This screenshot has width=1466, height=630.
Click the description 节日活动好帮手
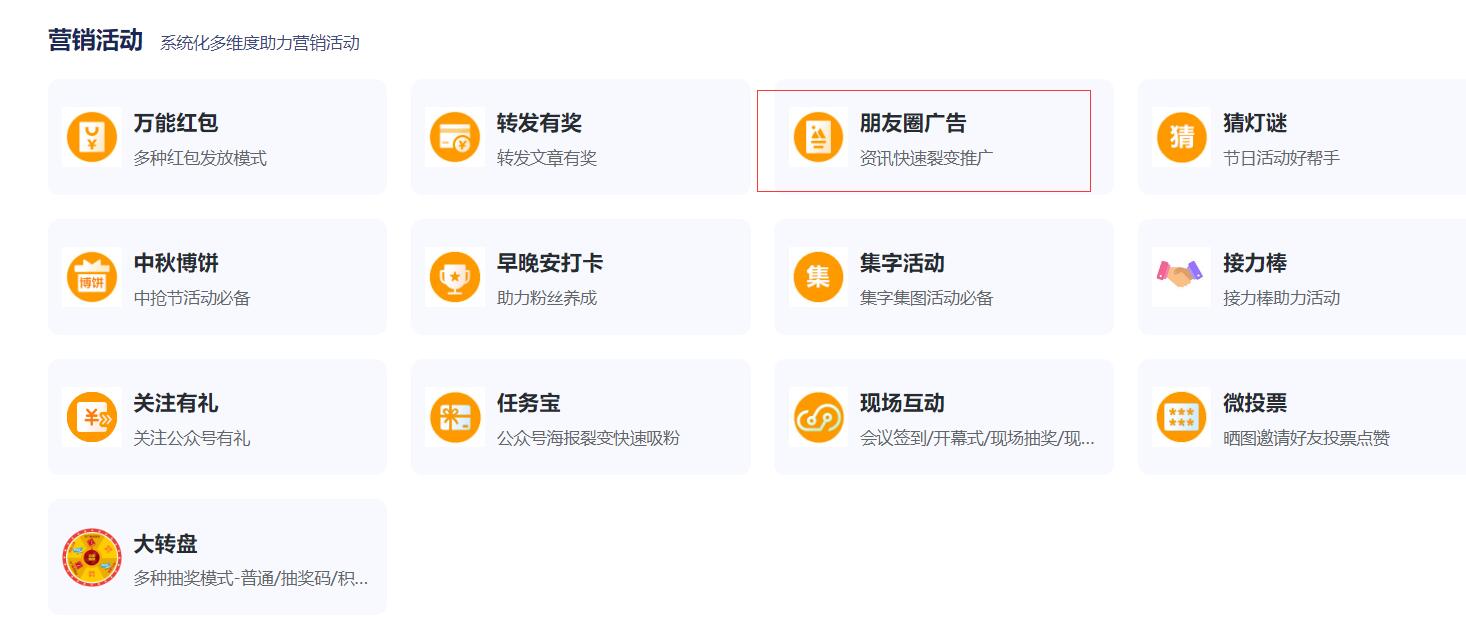pos(1281,158)
